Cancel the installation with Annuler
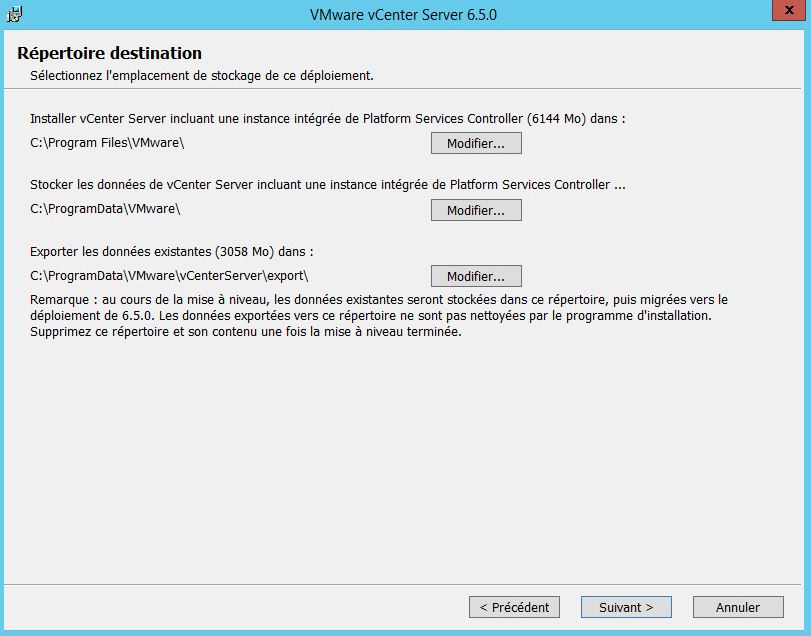This screenshot has height=636, width=811. pyautogui.click(x=738, y=607)
